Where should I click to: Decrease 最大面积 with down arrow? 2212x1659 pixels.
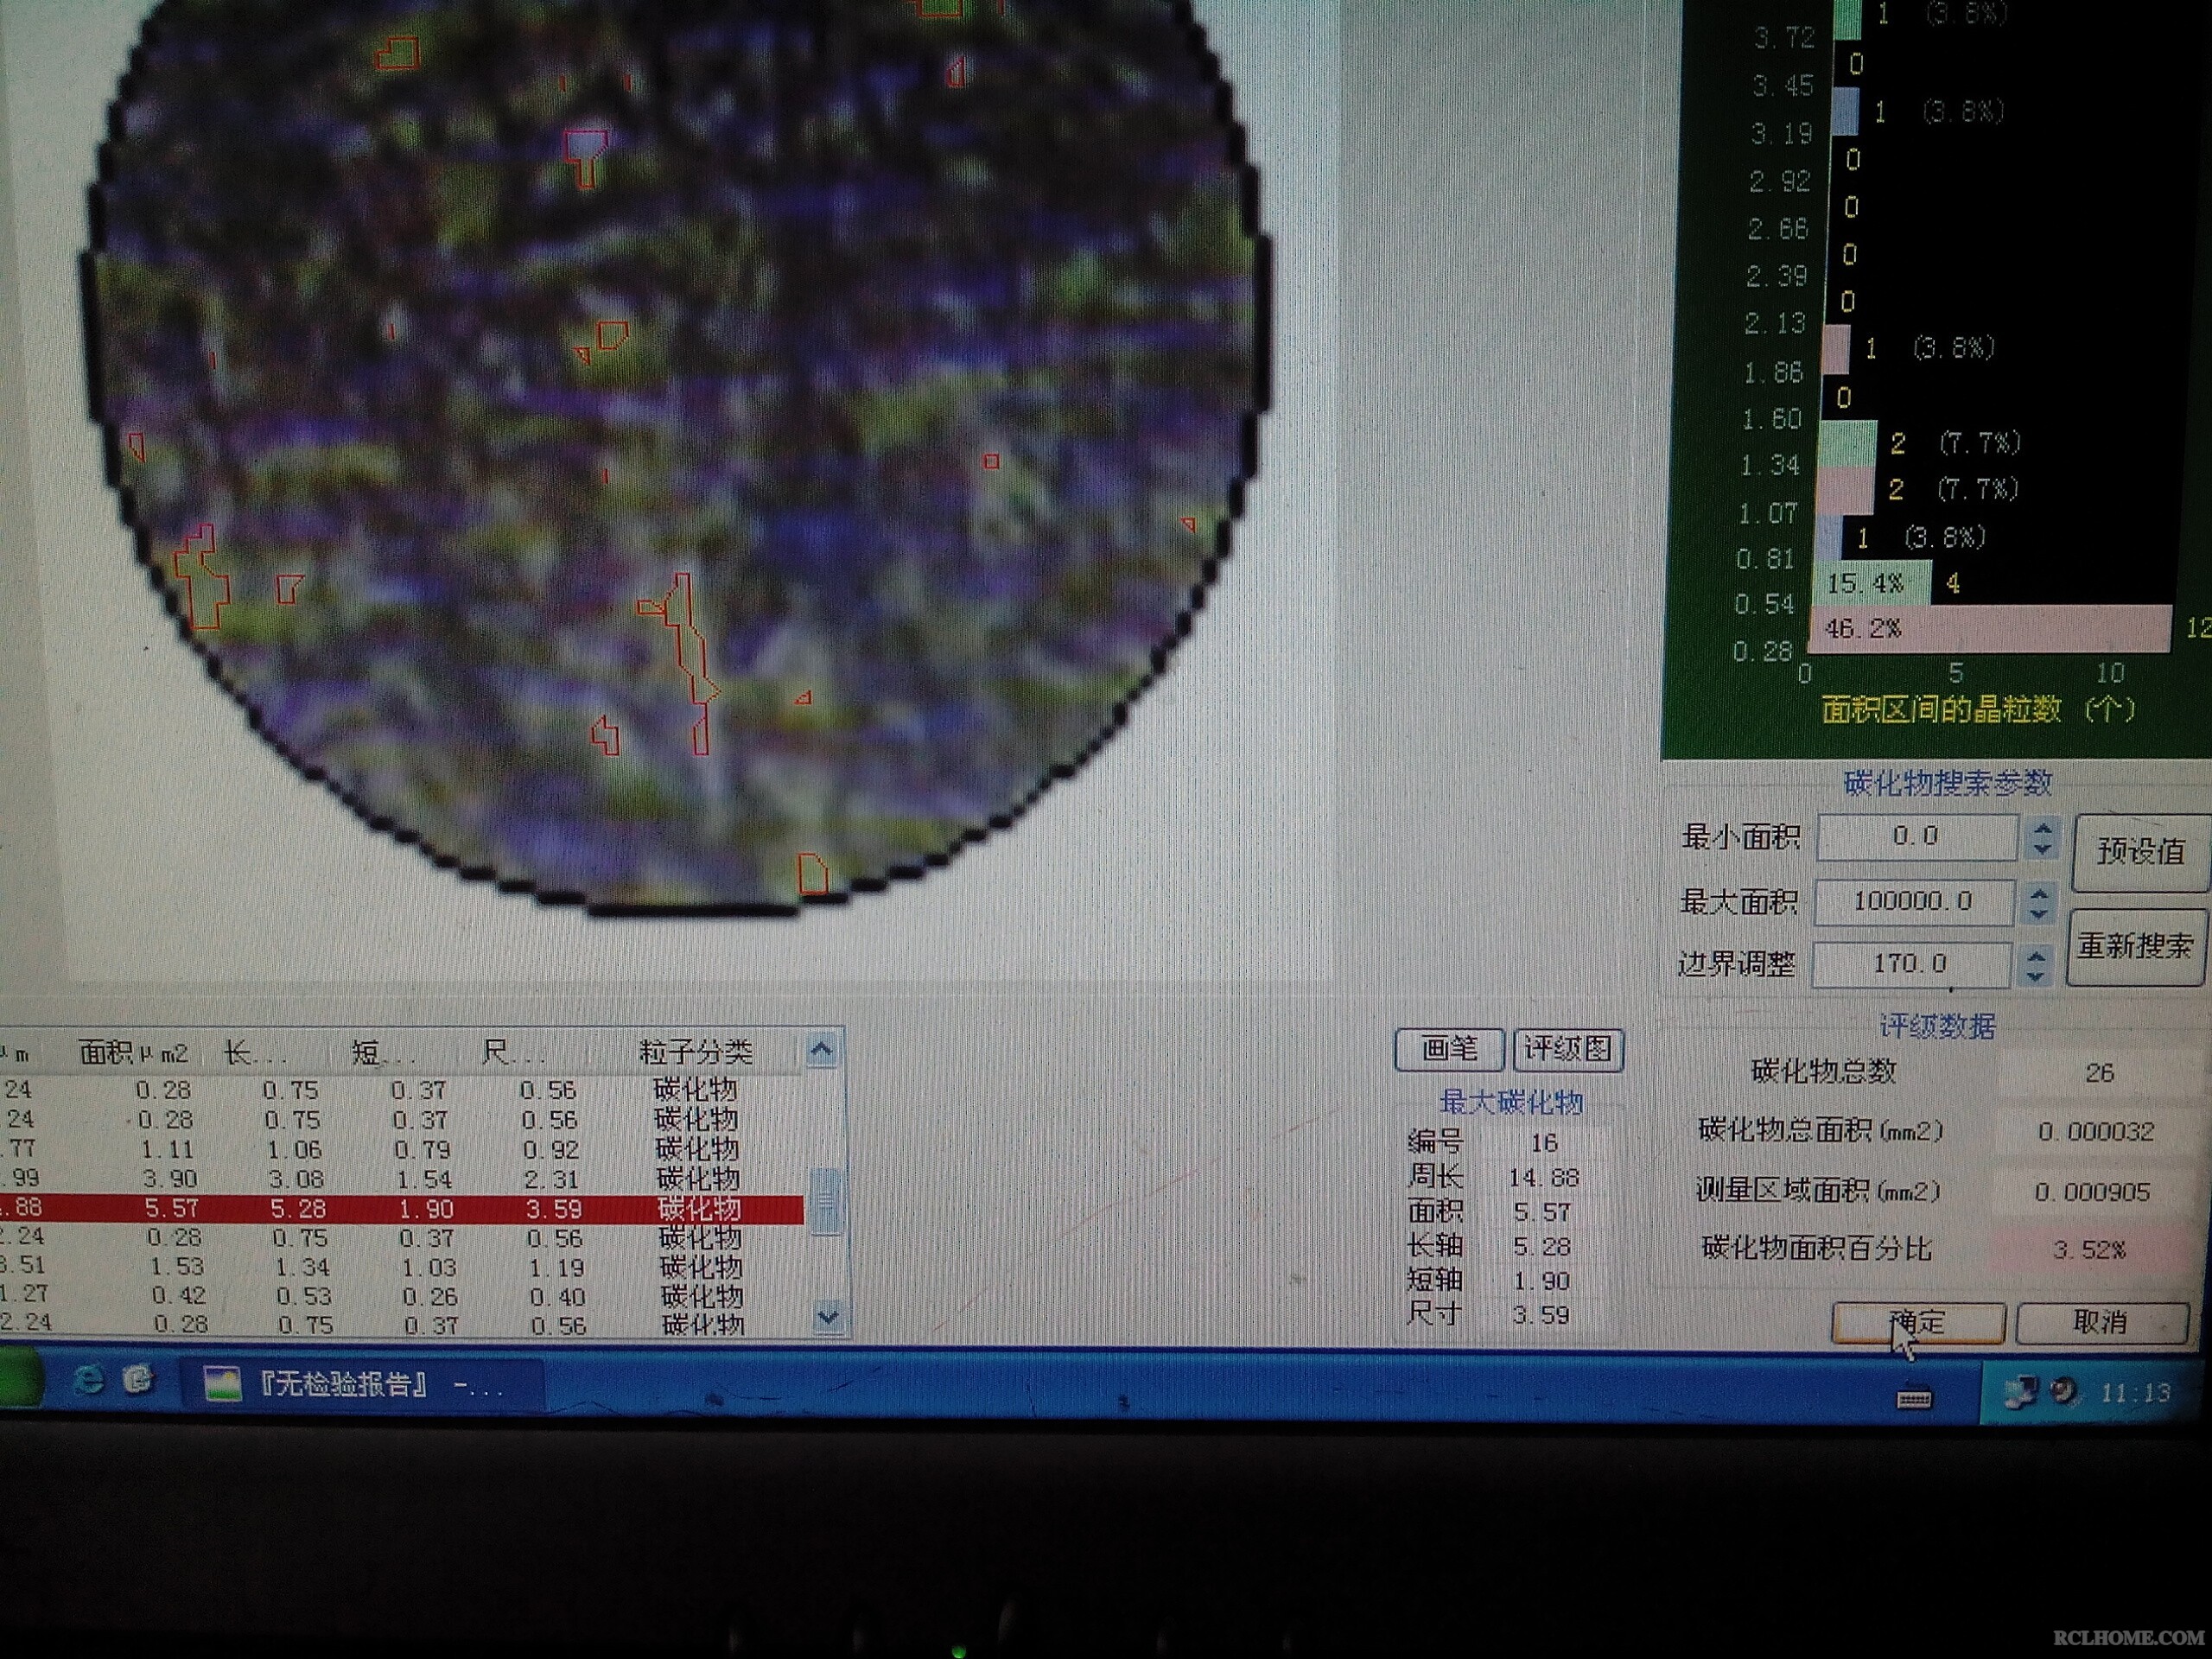[x=2039, y=913]
